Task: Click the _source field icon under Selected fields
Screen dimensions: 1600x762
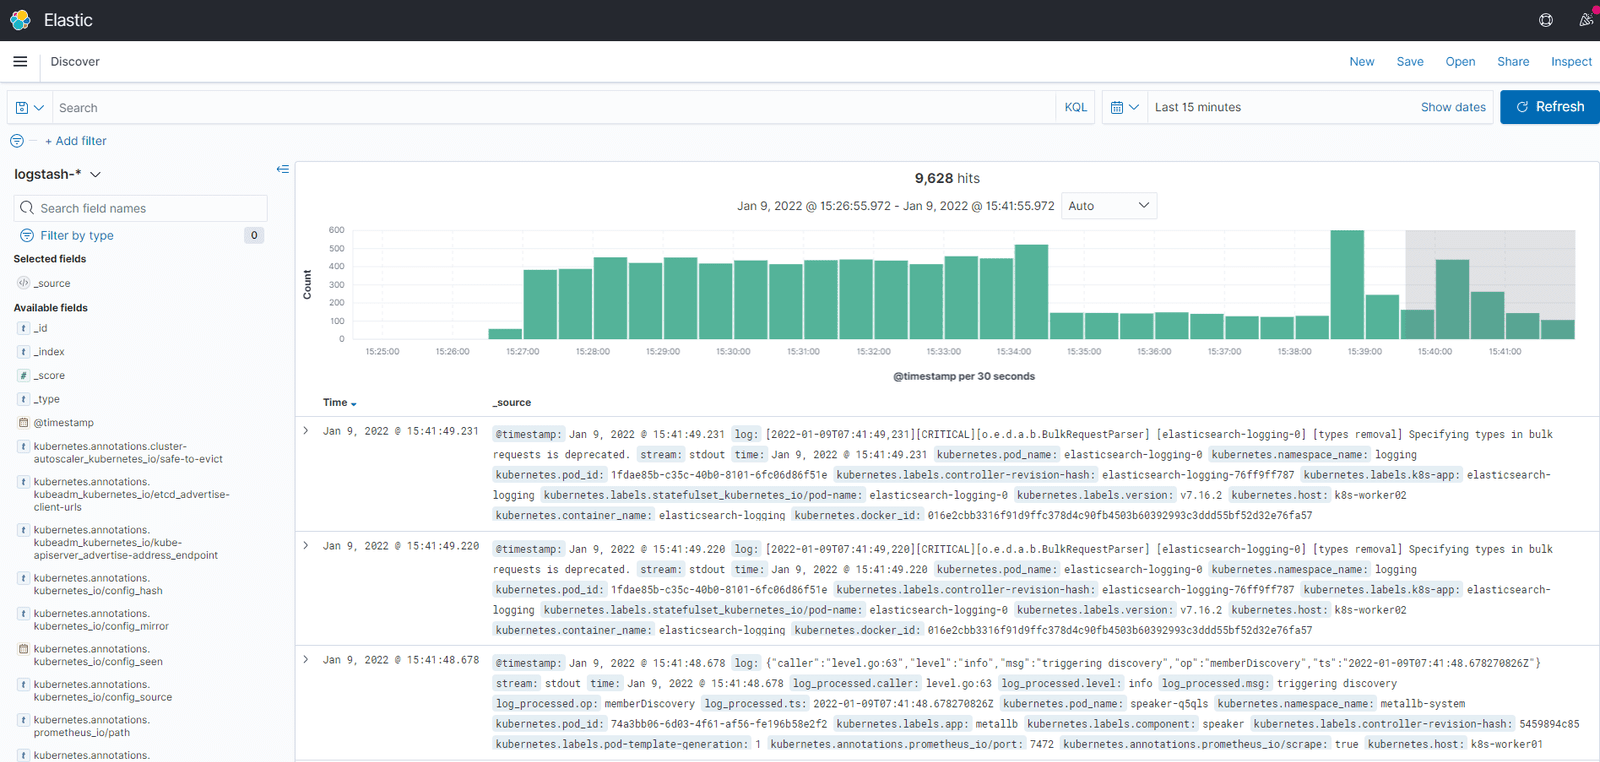Action: point(23,283)
